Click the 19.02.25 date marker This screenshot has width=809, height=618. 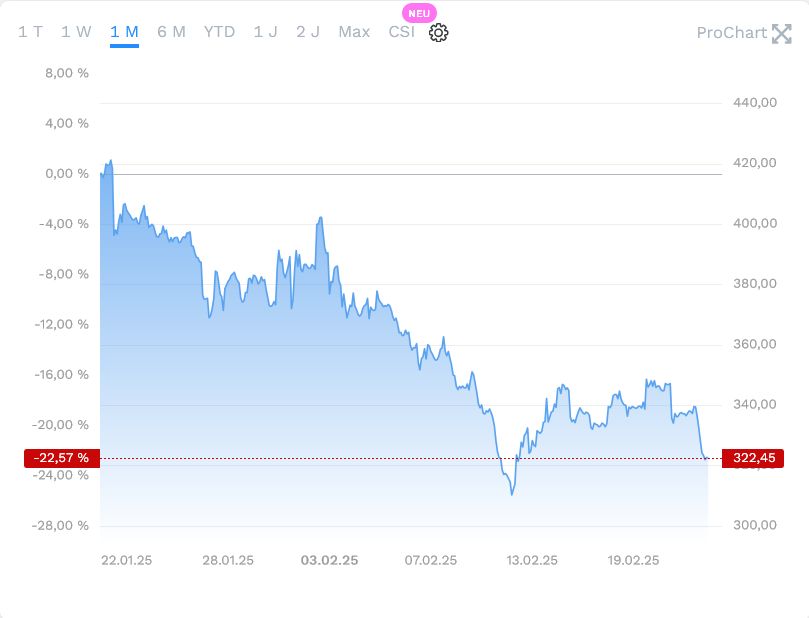634,560
